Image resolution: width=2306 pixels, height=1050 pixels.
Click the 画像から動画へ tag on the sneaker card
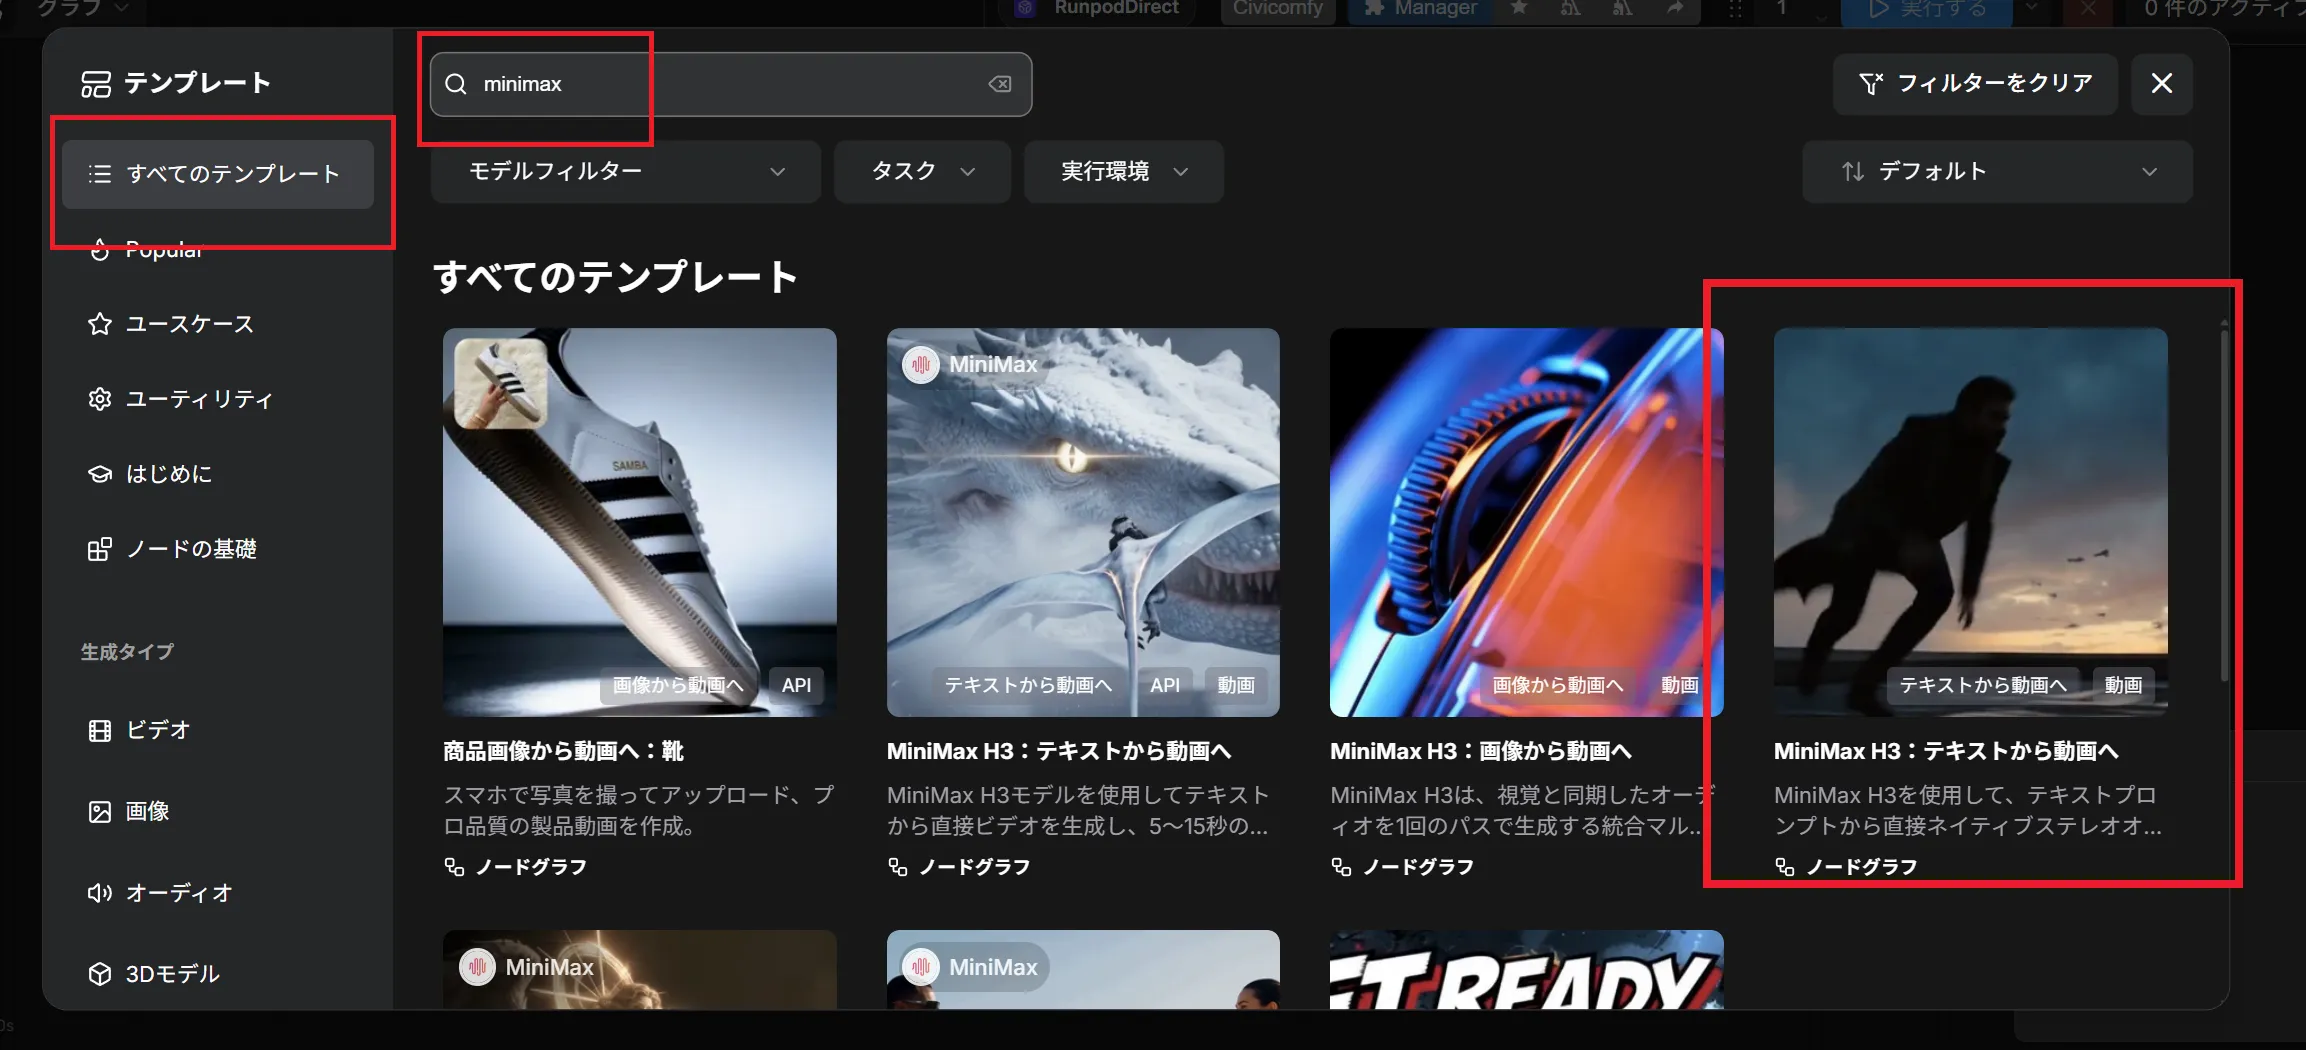point(679,685)
